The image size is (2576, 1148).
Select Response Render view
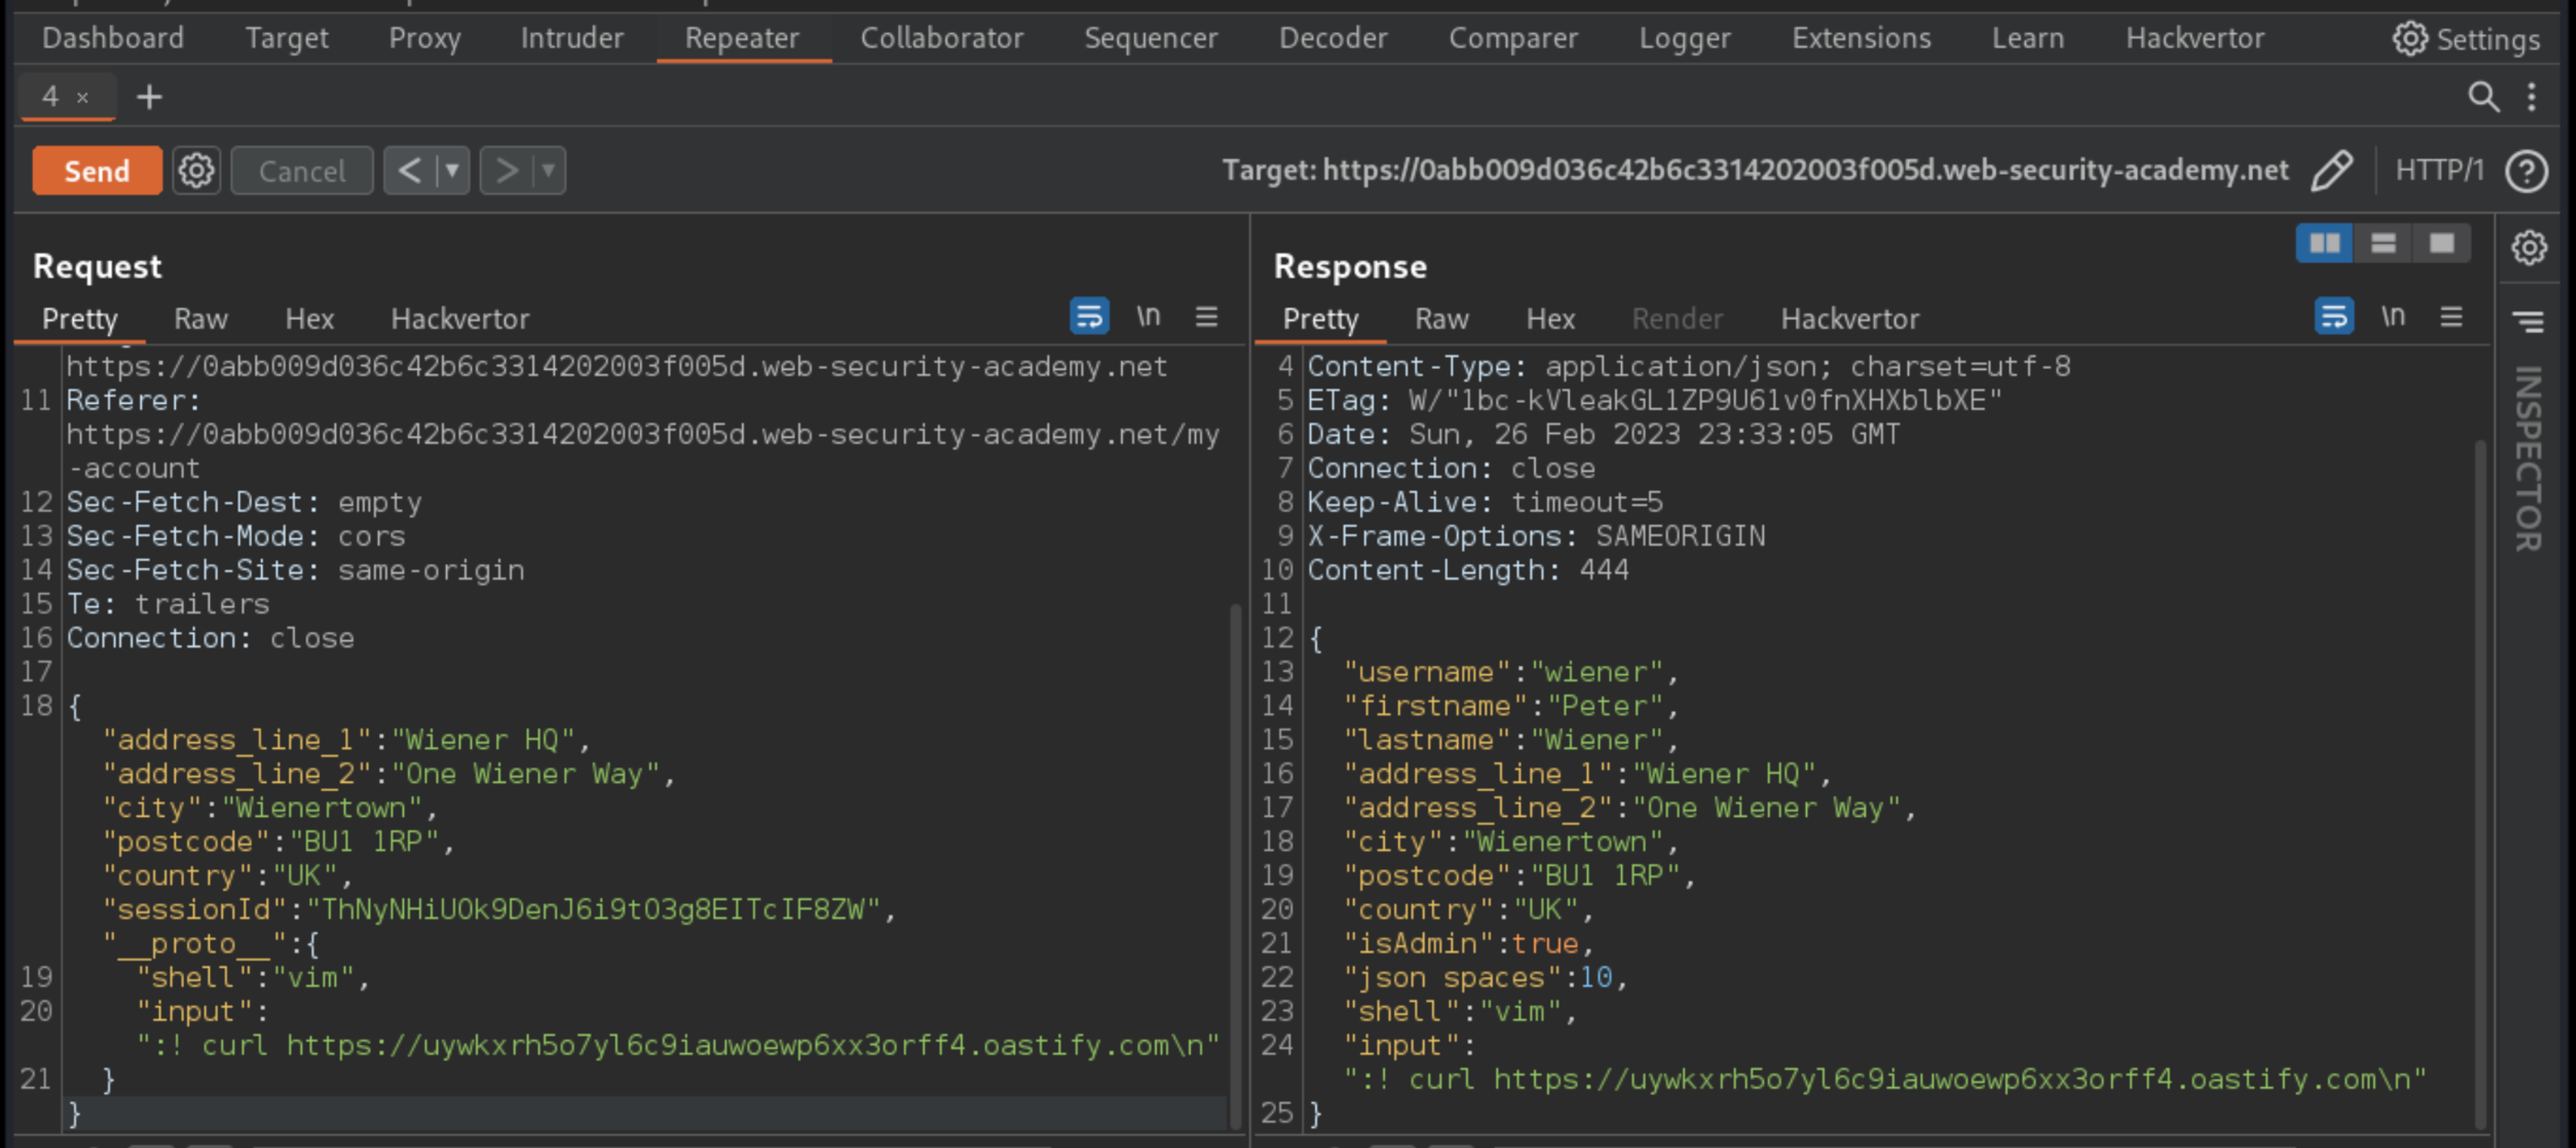1677,319
